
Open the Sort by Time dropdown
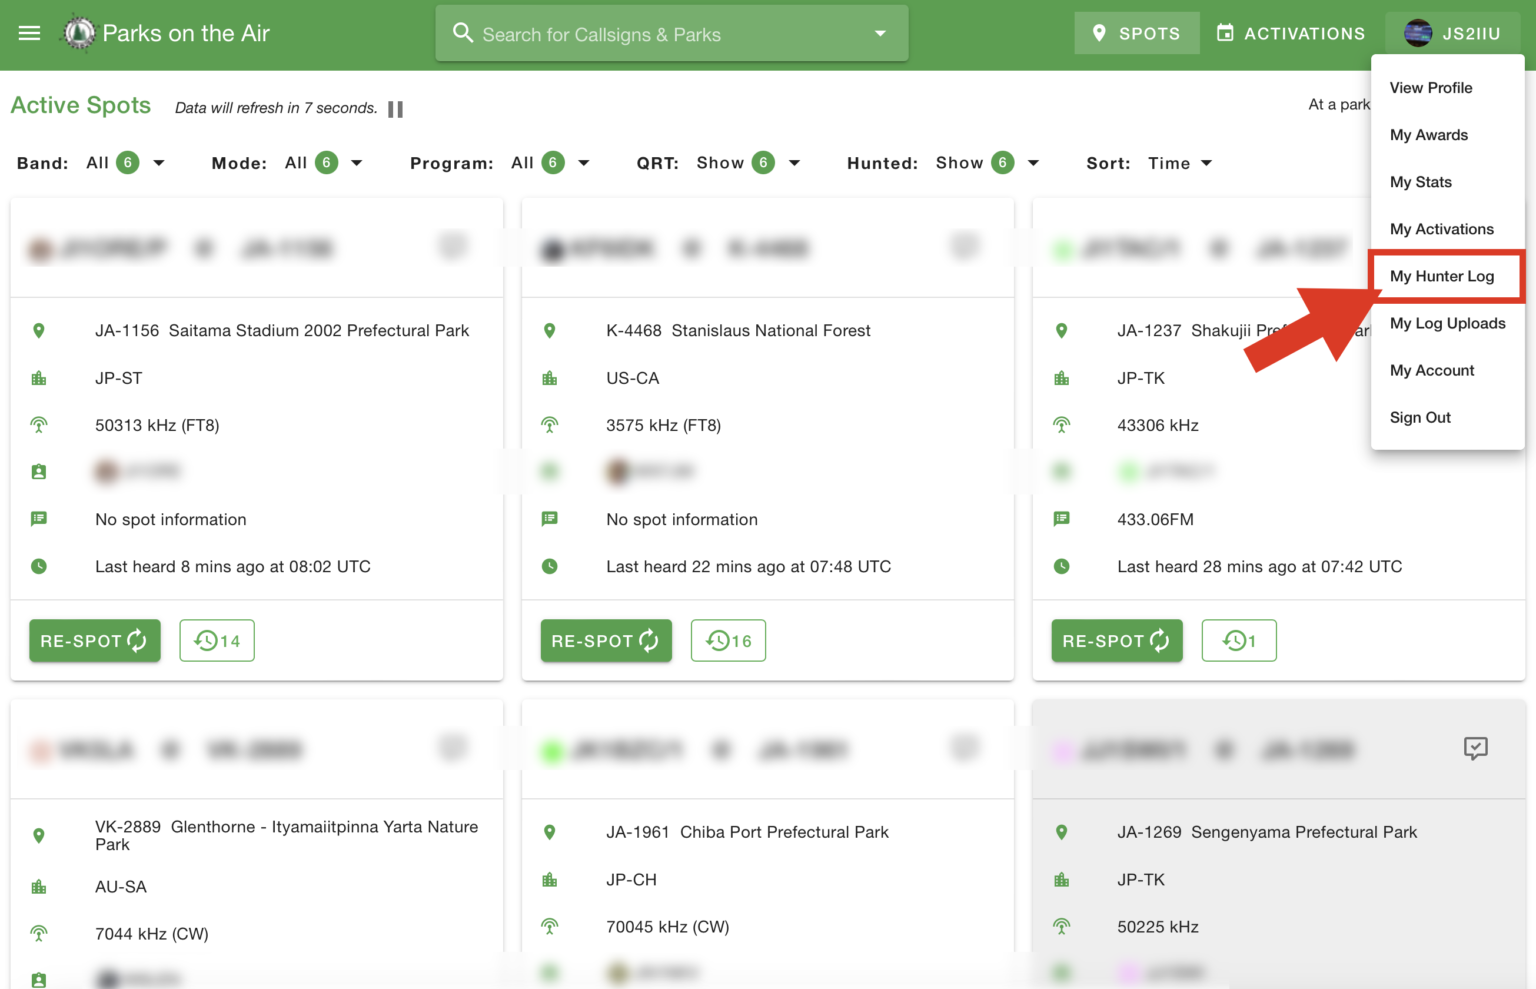pyautogui.click(x=1180, y=163)
